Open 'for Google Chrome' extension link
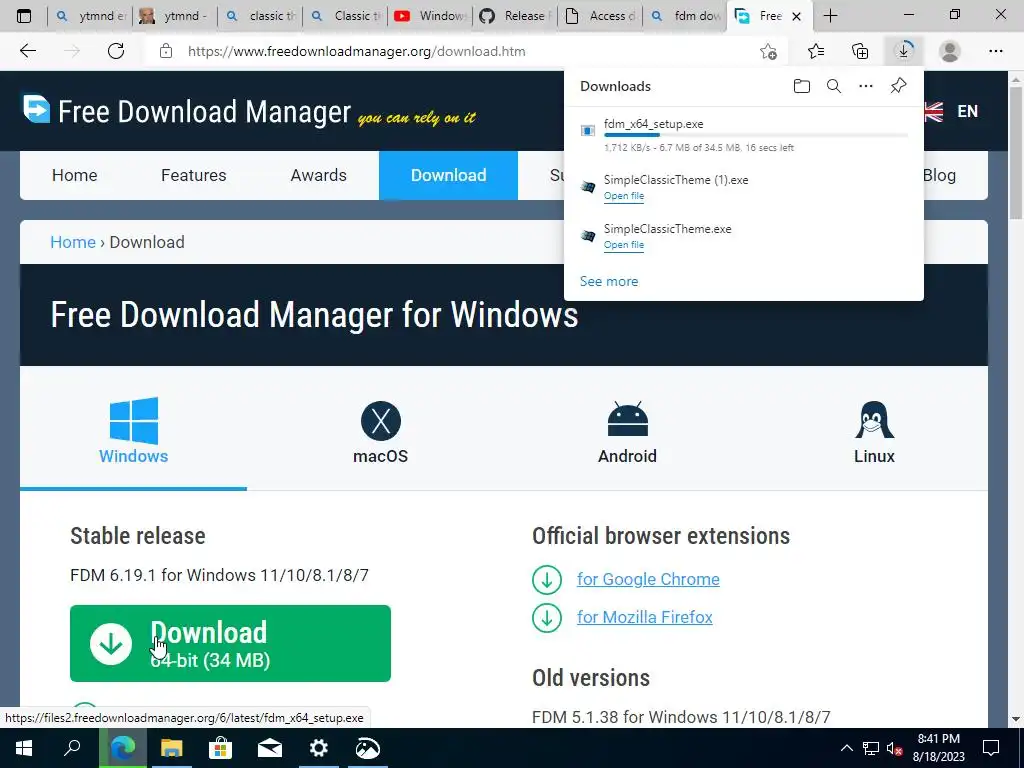 648,579
